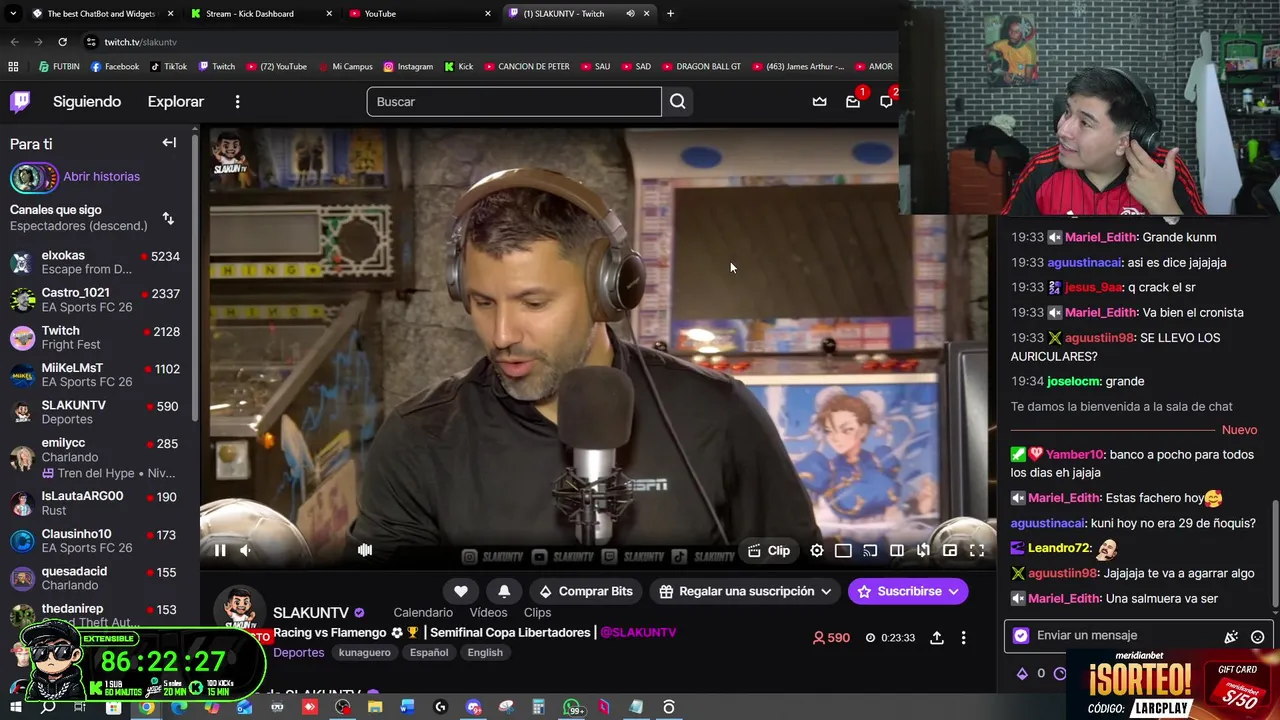This screenshot has width=1280, height=720.
Task: Toggle the pop-out mini player
Action: pos(950,550)
